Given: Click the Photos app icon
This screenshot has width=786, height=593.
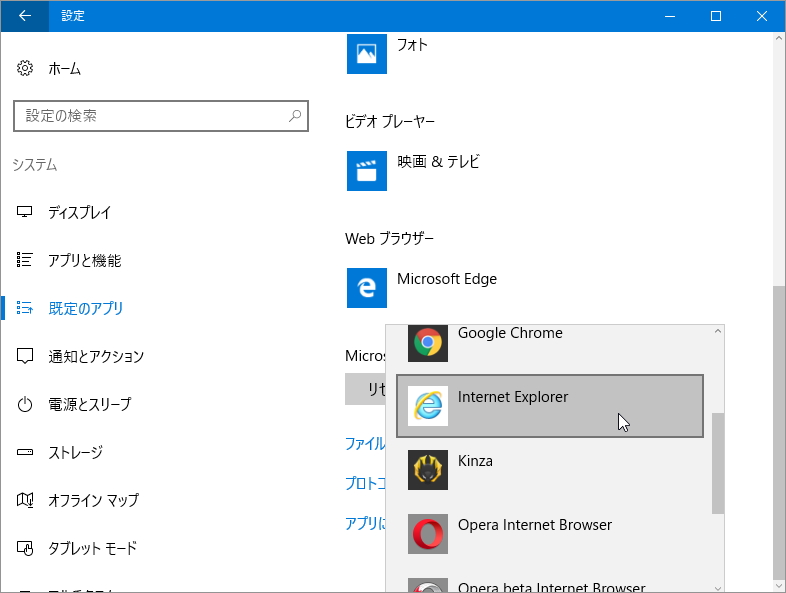Looking at the screenshot, I should pyautogui.click(x=366, y=54).
